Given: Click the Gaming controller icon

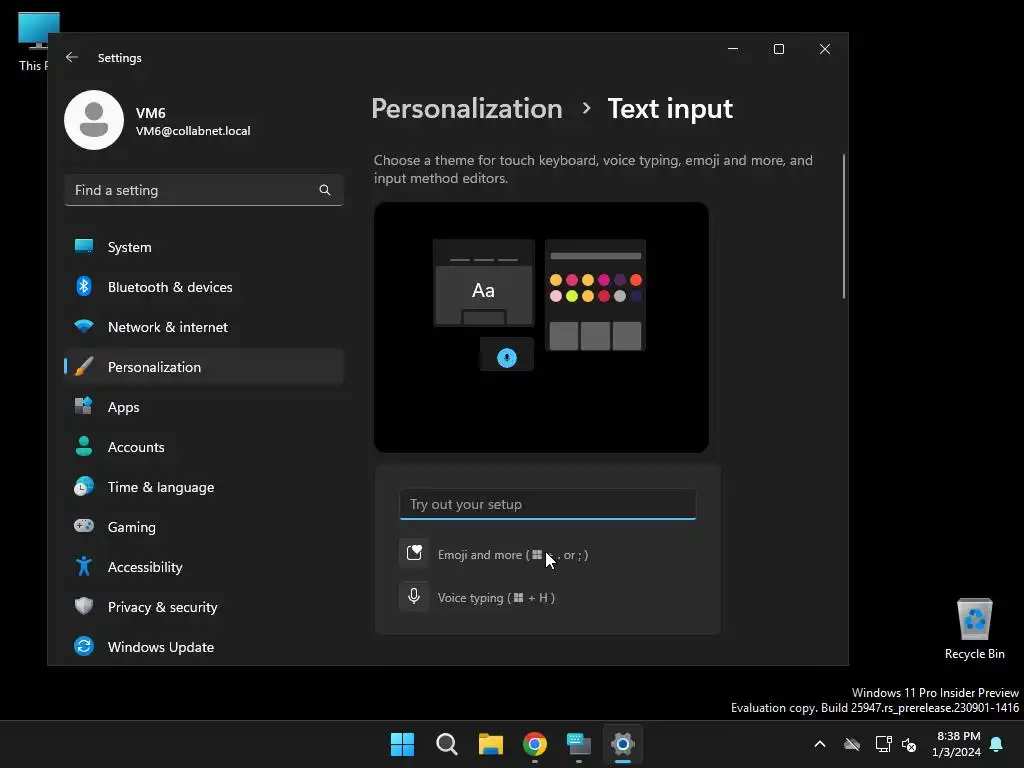Looking at the screenshot, I should tap(84, 526).
